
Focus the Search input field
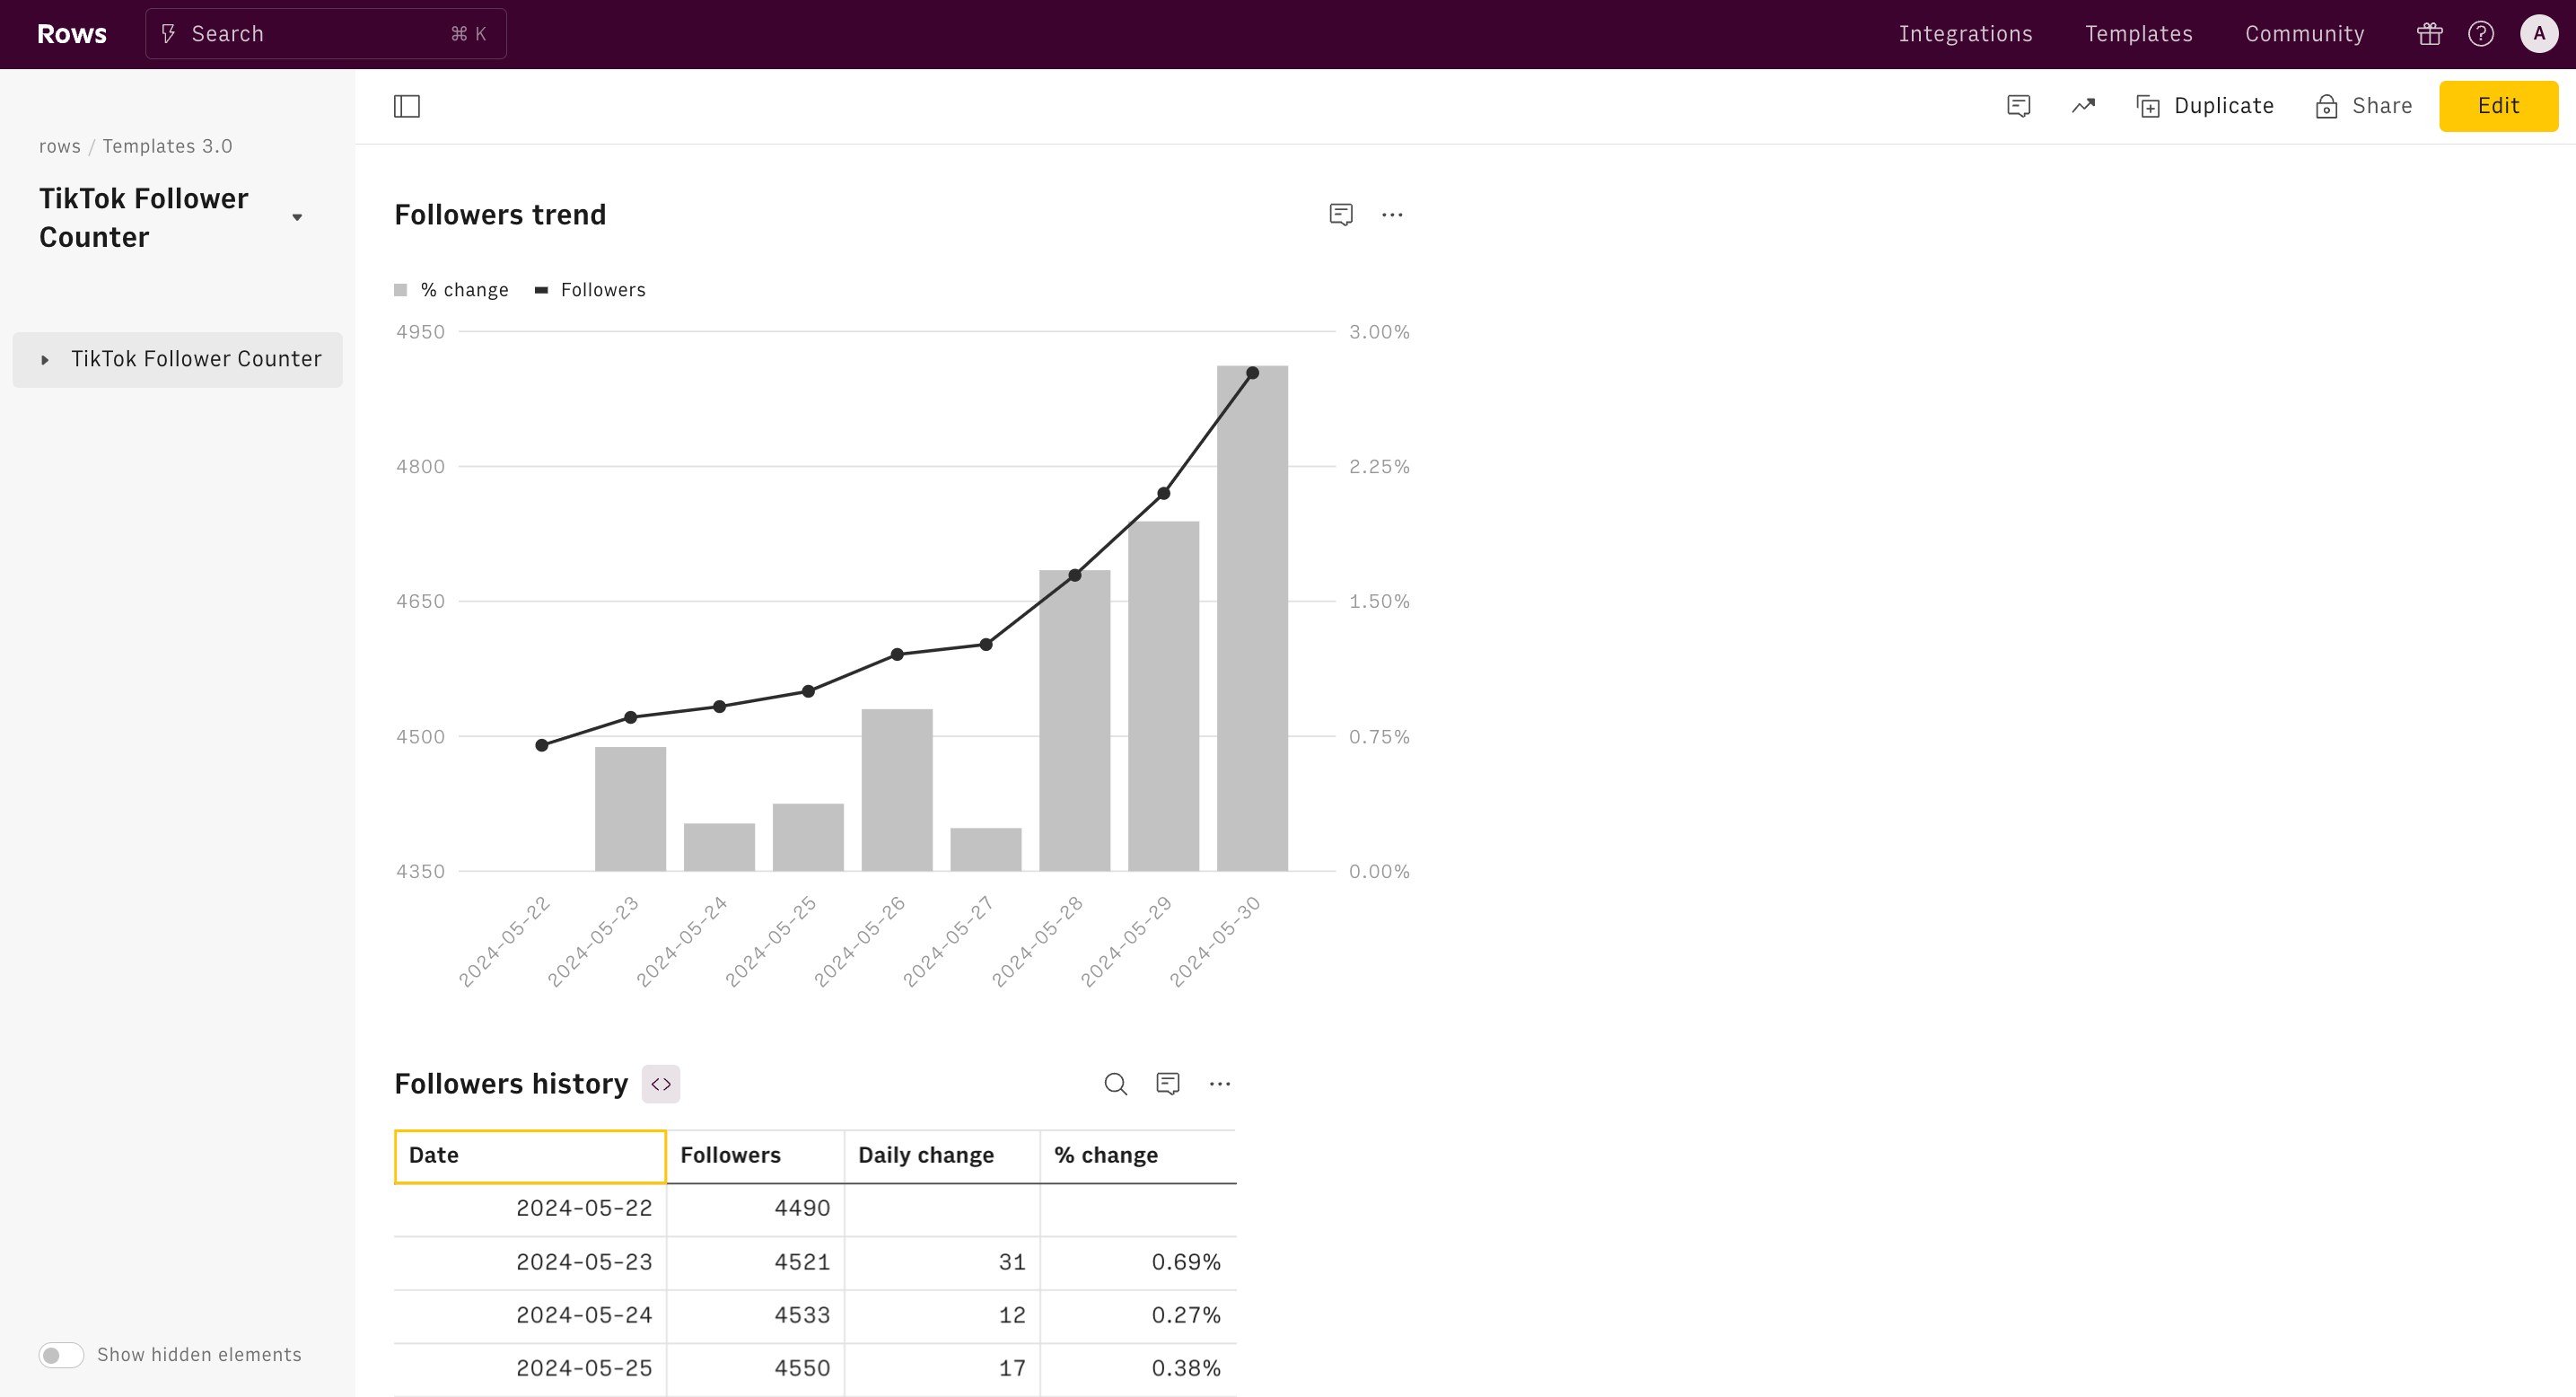[326, 34]
